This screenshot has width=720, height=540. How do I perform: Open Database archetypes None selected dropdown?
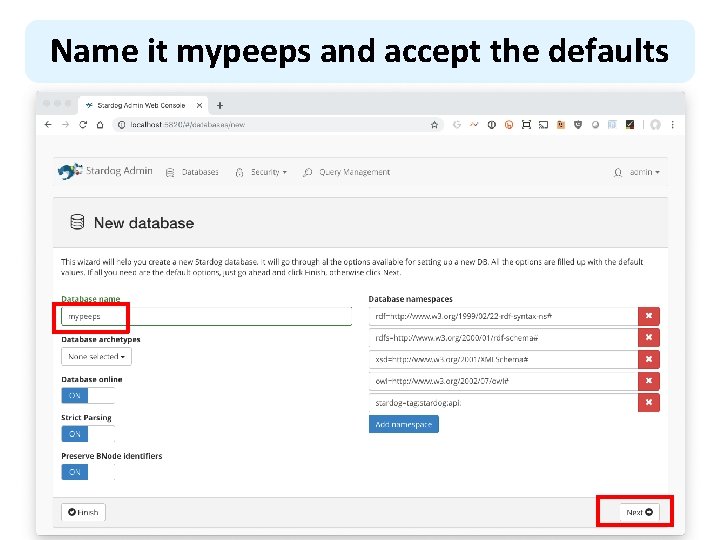96,357
